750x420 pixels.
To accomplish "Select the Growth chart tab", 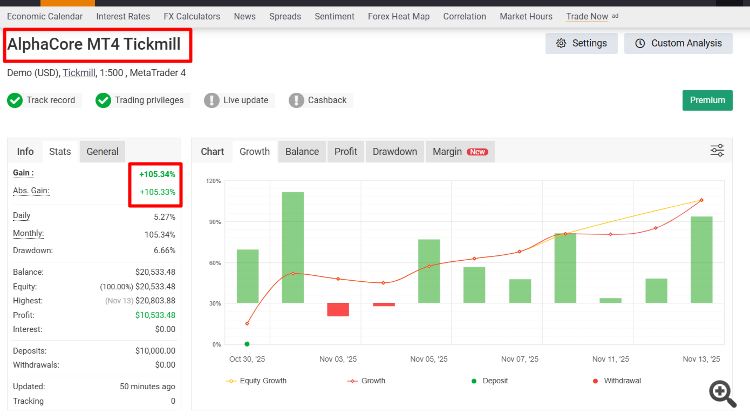I will (x=254, y=152).
